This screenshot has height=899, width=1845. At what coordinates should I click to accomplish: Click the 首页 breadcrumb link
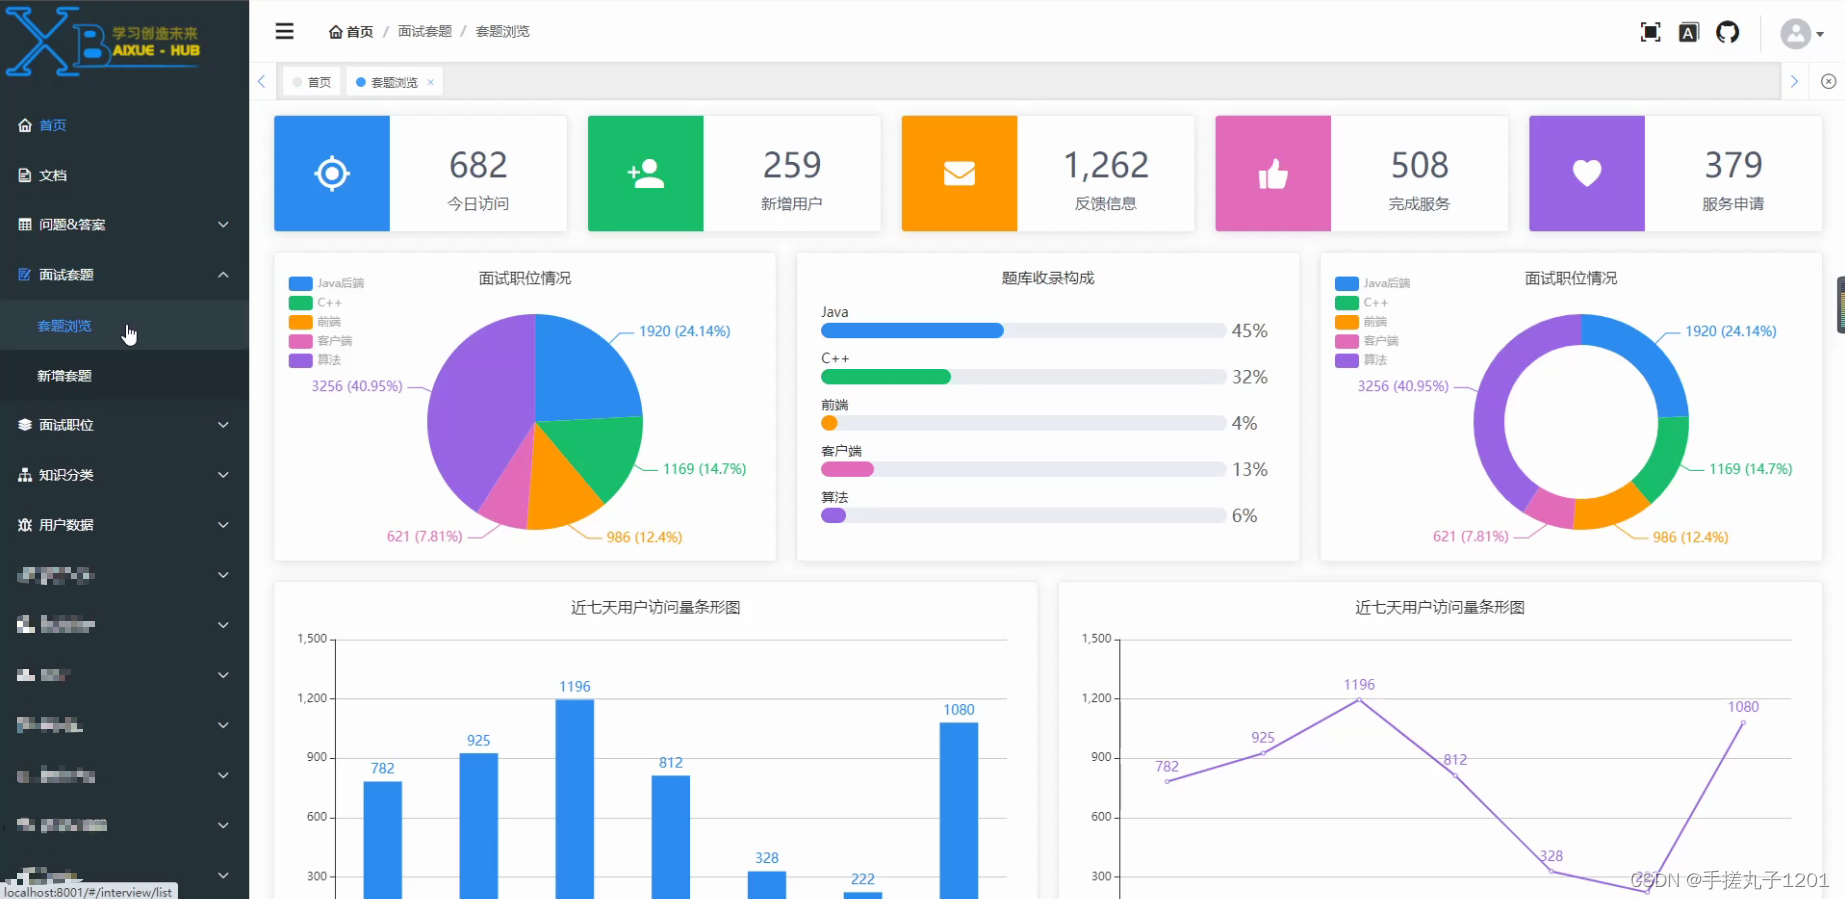click(351, 32)
